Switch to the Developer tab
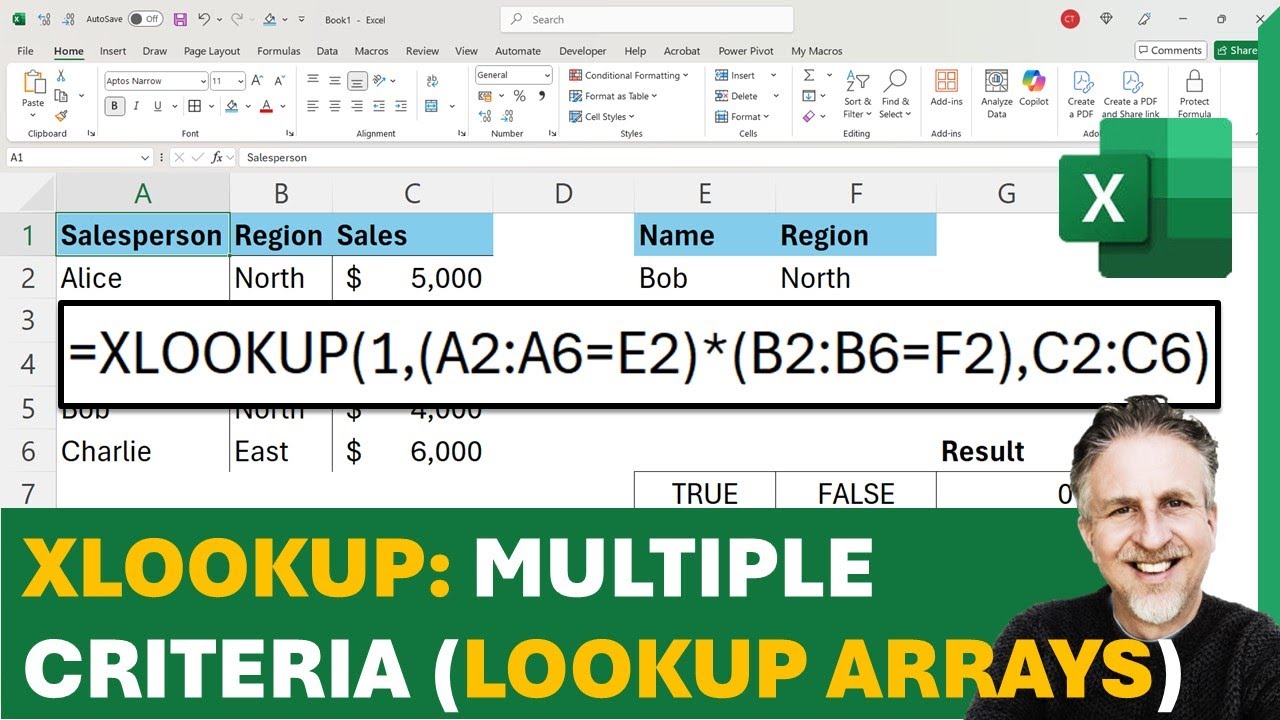The image size is (1280, 720). [583, 51]
